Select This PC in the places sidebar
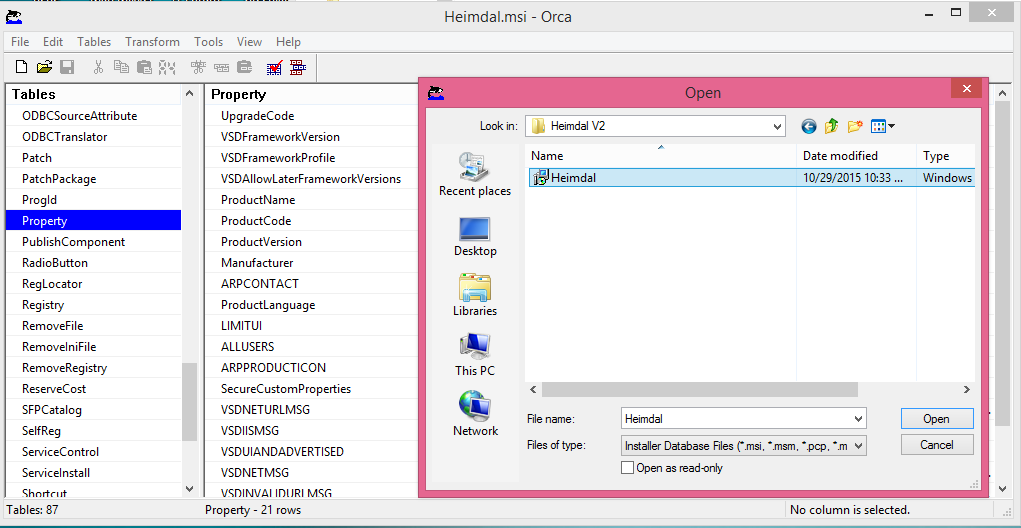Screen dimensions: 1021x528 [475, 355]
